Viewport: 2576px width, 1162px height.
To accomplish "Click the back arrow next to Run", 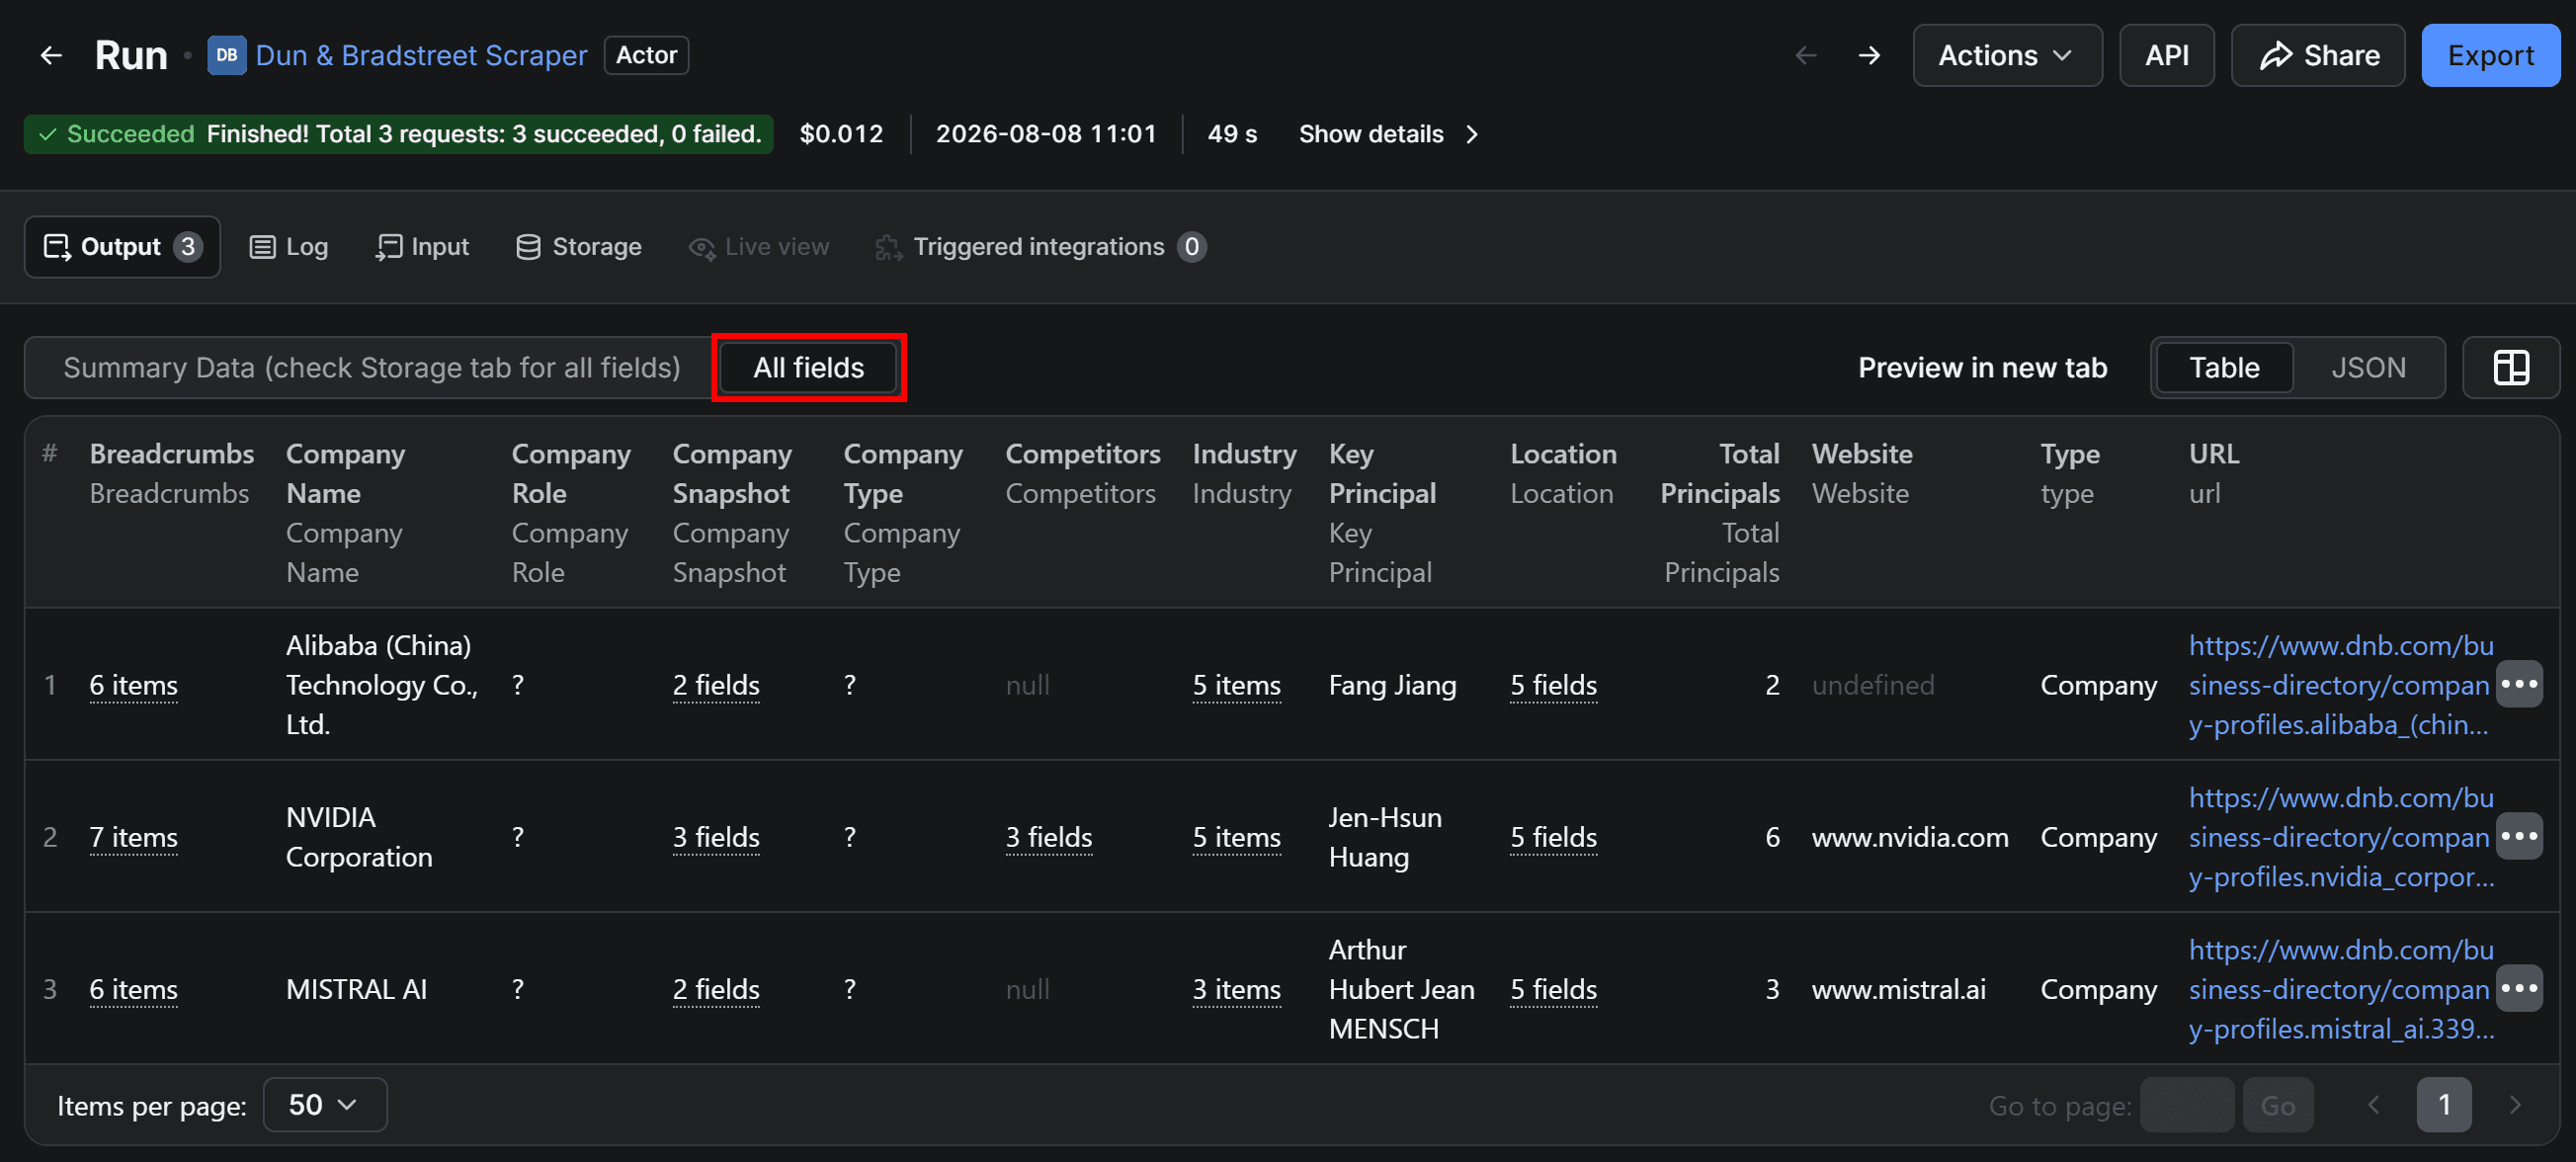I will click(51, 56).
